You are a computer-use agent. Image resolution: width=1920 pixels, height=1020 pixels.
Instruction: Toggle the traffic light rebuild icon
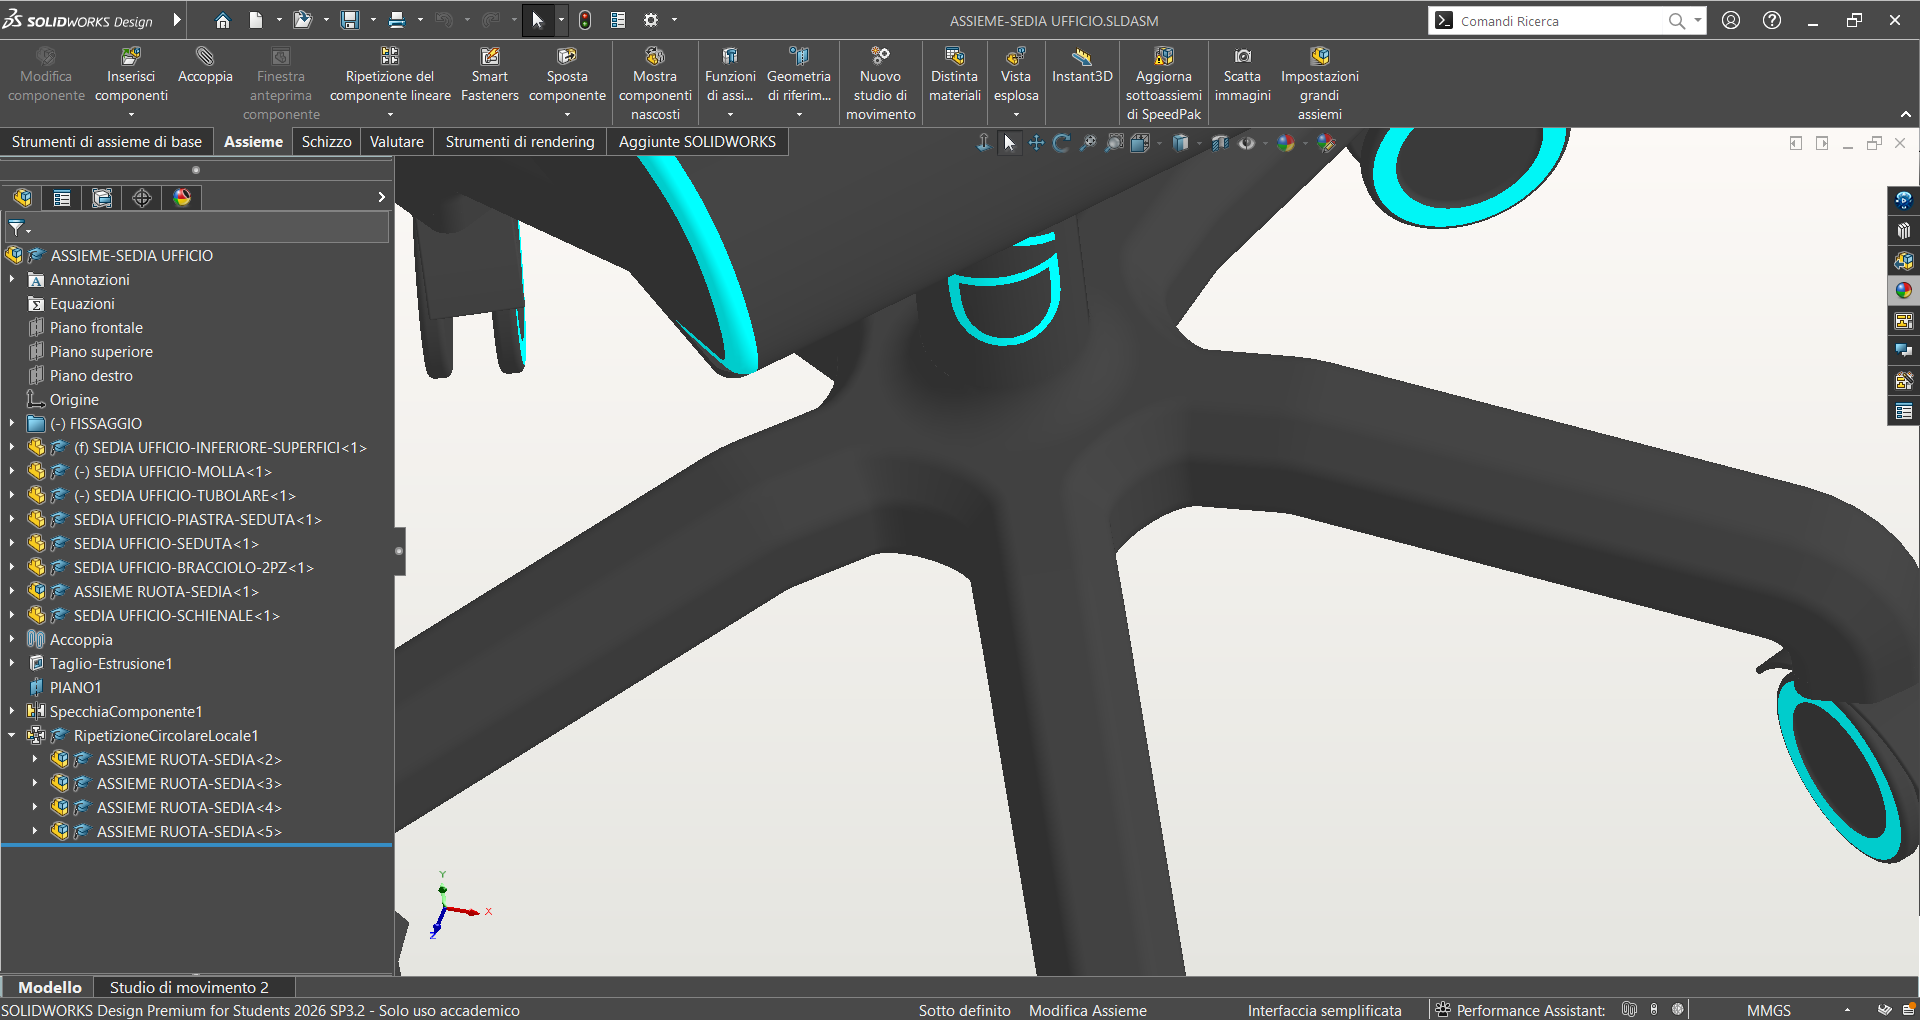pyautogui.click(x=585, y=20)
